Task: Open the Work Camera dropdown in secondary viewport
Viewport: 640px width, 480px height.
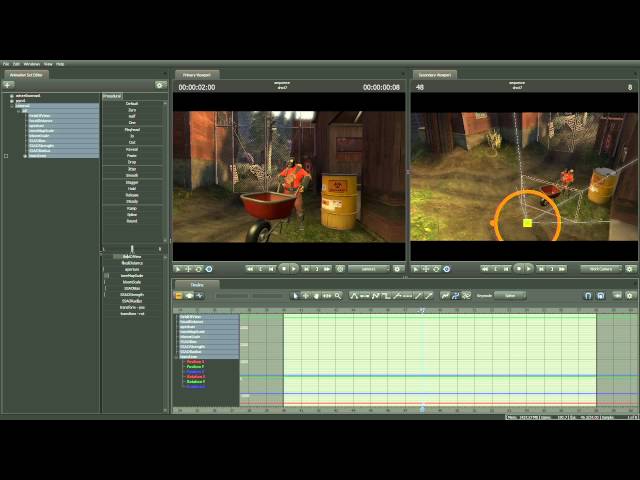Action: pyautogui.click(x=601, y=269)
